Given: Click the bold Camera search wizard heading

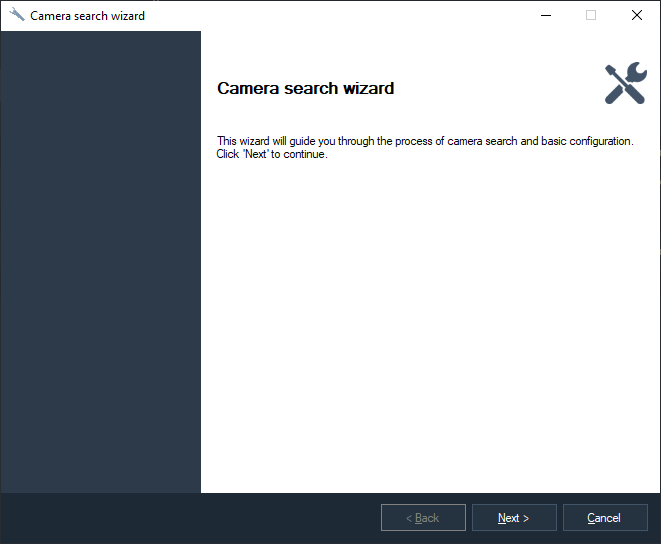Looking at the screenshot, I should click(305, 89).
